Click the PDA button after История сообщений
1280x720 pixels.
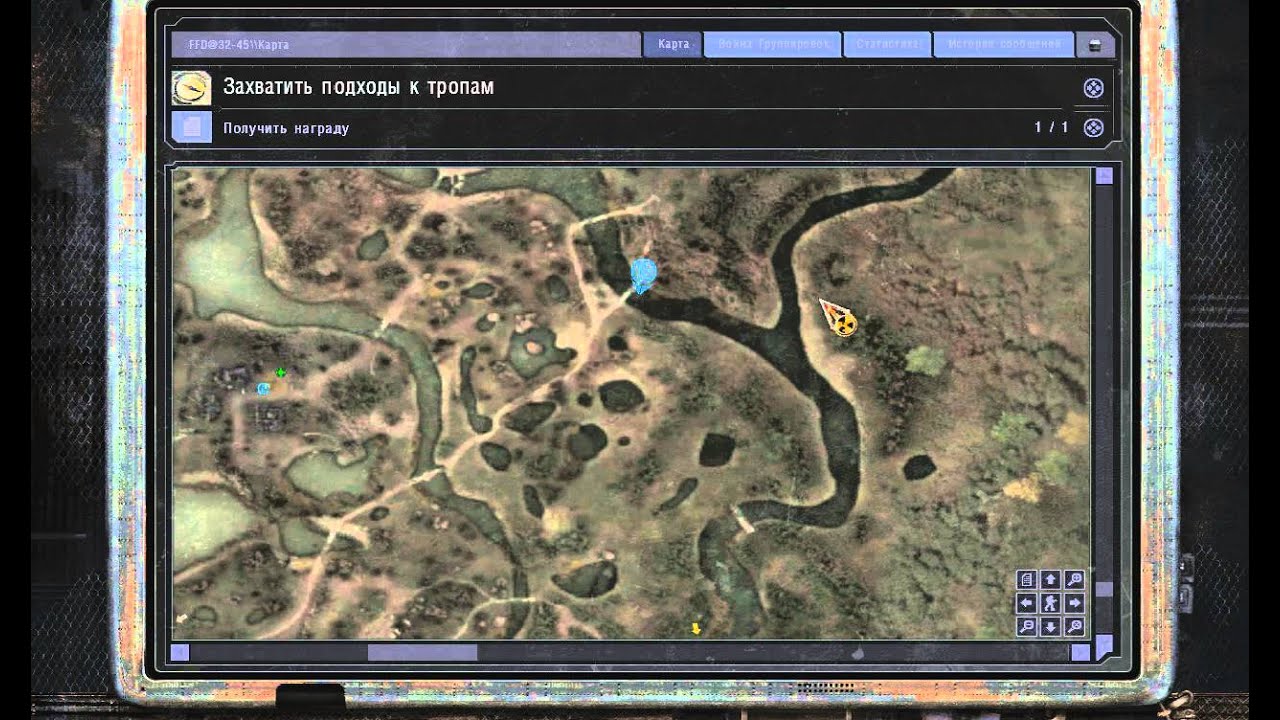click(x=1095, y=45)
